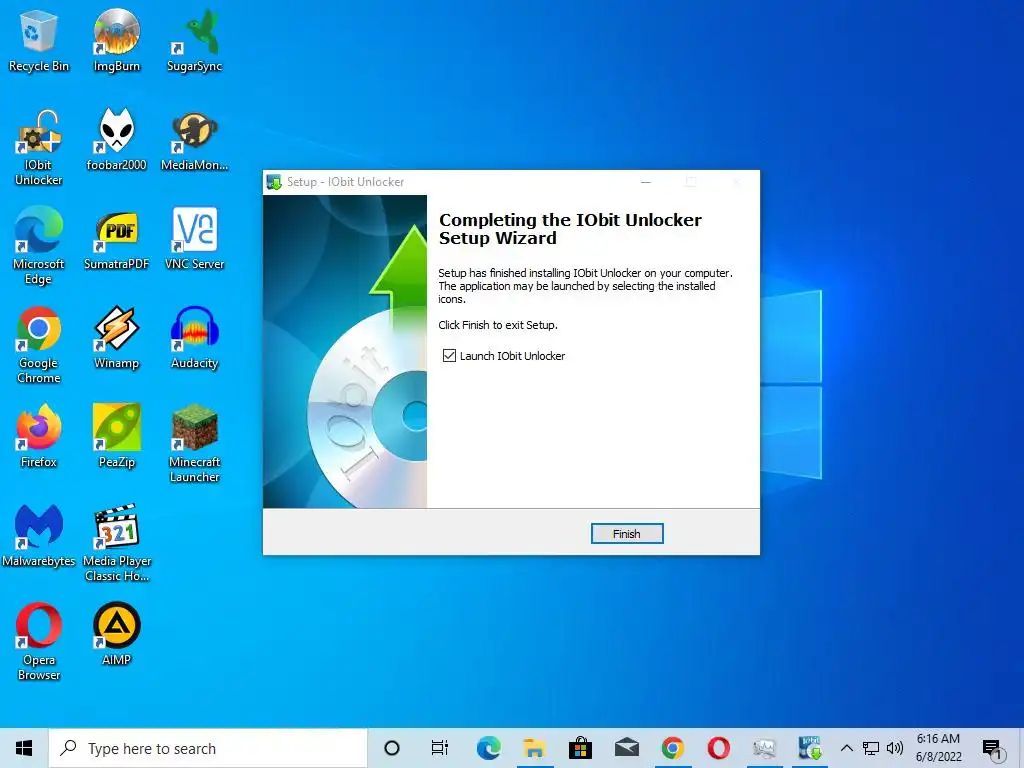The height and width of the screenshot is (768, 1024).
Task: Open the Windows Start menu
Action: pyautogui.click(x=24, y=748)
